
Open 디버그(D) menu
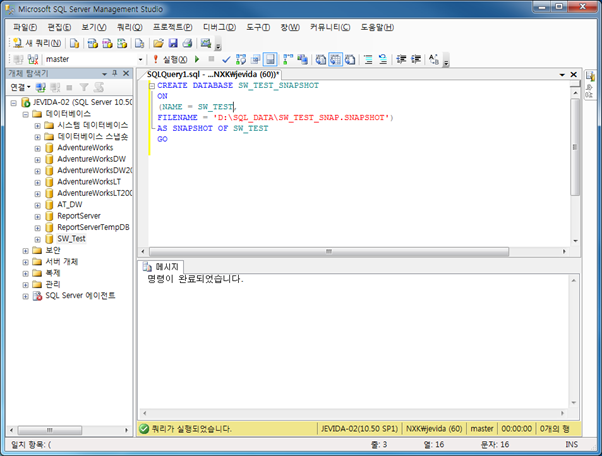tap(219, 27)
